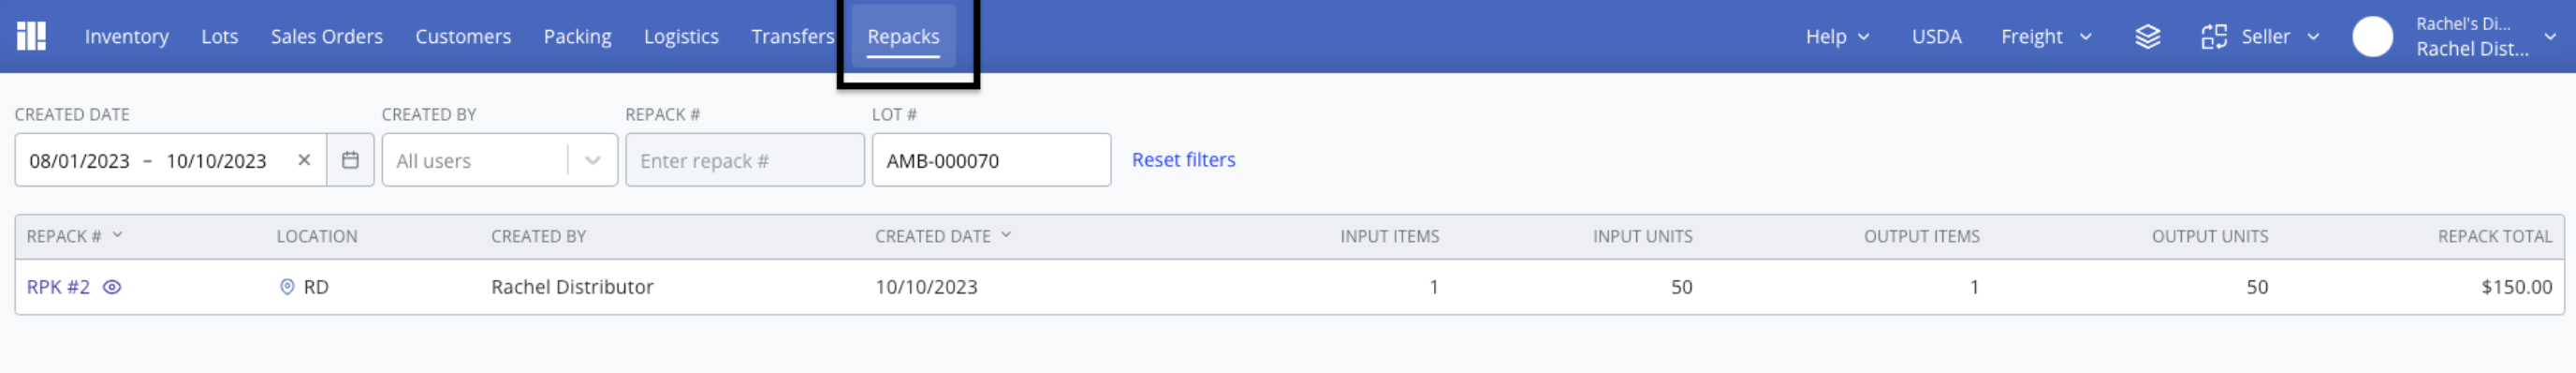Open the calendar date picker icon
Screen dimensions: 2576x373
350,160
